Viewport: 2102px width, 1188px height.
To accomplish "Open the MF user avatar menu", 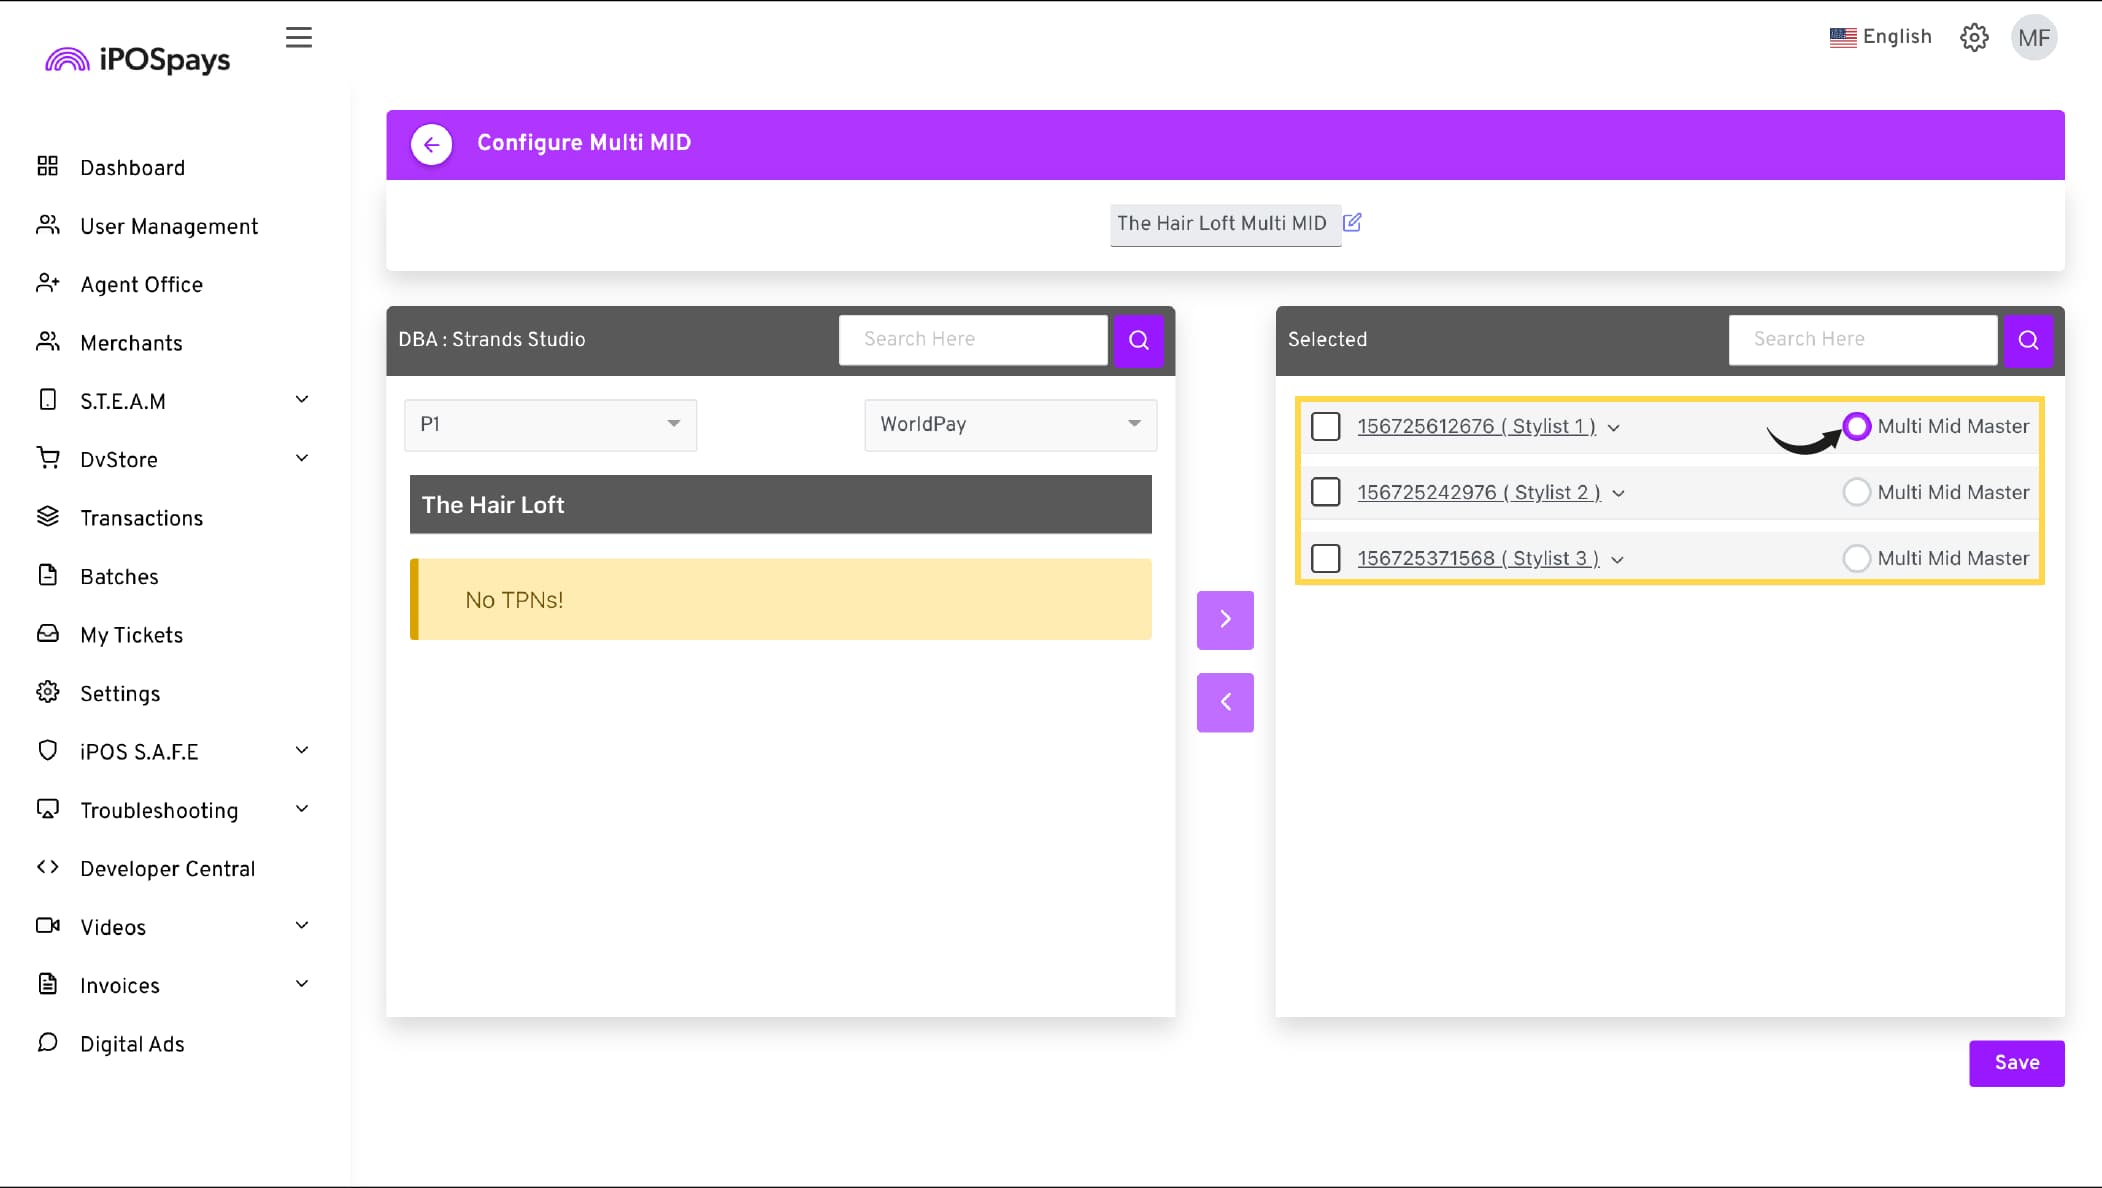I will 2033,38.
